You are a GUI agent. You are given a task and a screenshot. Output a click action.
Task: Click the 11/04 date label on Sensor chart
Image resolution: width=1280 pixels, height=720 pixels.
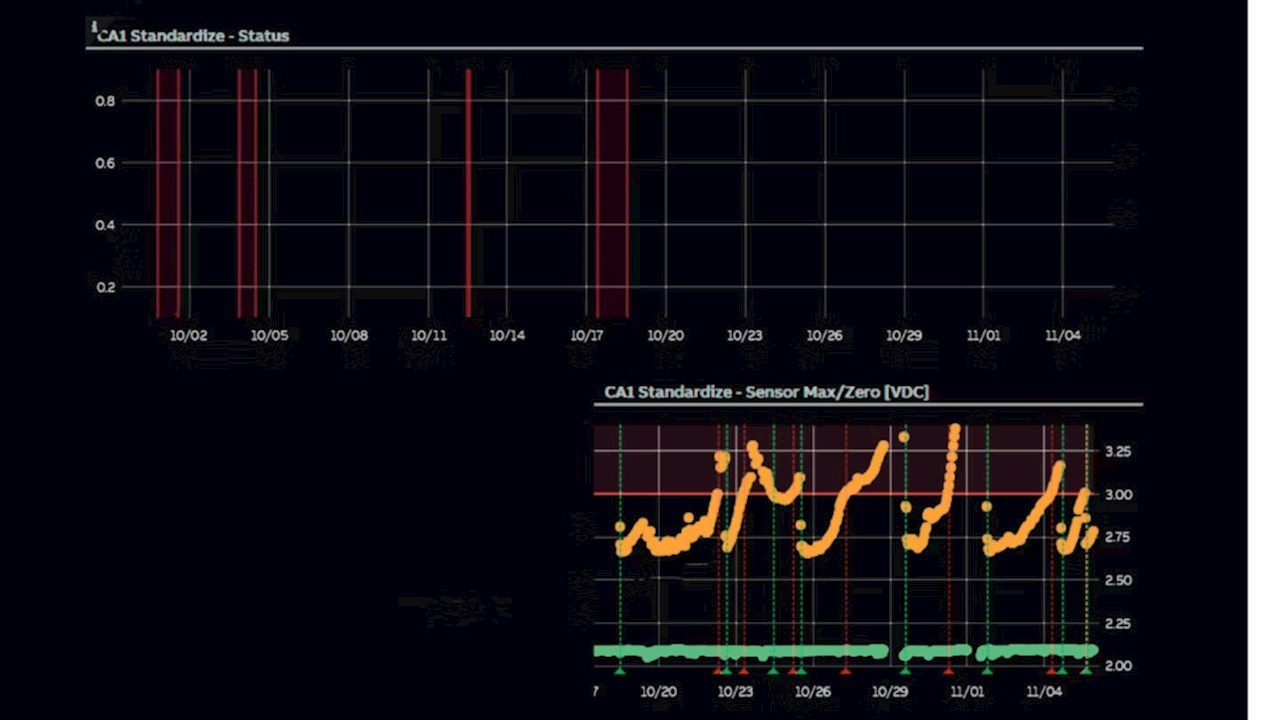pyautogui.click(x=1044, y=691)
